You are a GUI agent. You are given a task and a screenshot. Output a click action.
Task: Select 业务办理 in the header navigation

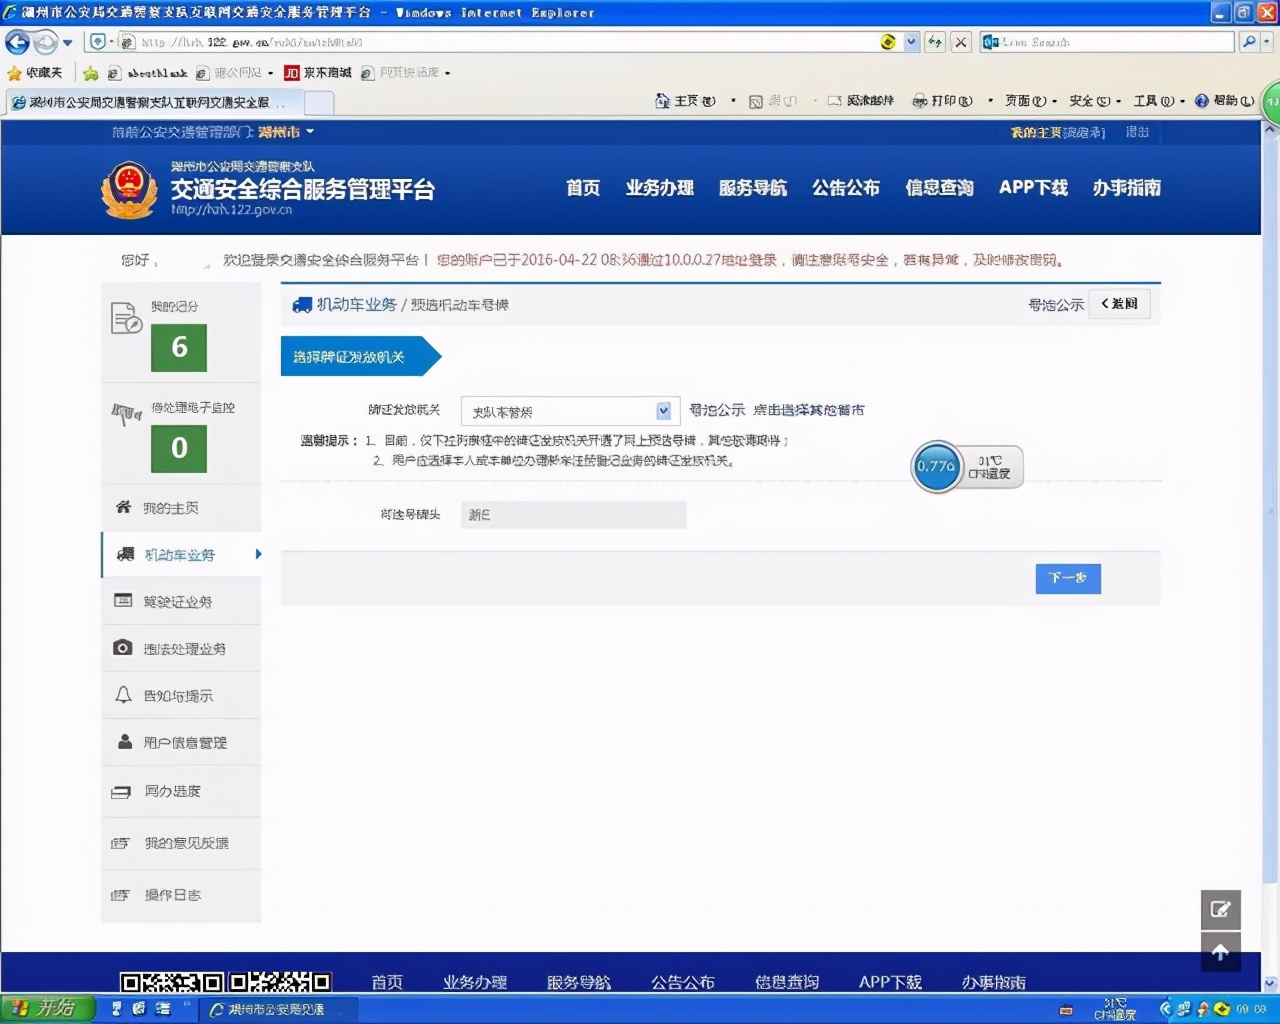click(x=660, y=188)
